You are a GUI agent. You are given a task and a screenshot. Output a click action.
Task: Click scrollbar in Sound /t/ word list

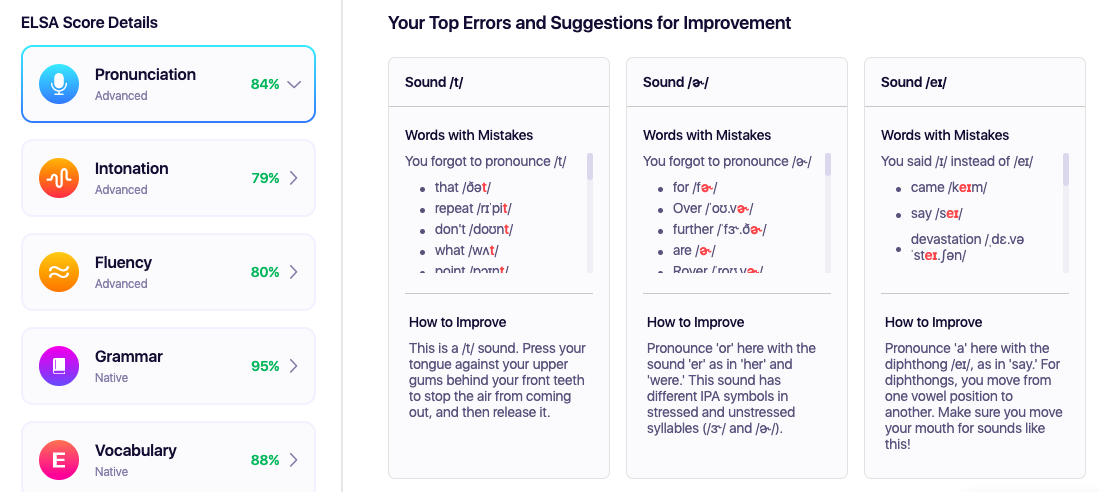(590, 167)
